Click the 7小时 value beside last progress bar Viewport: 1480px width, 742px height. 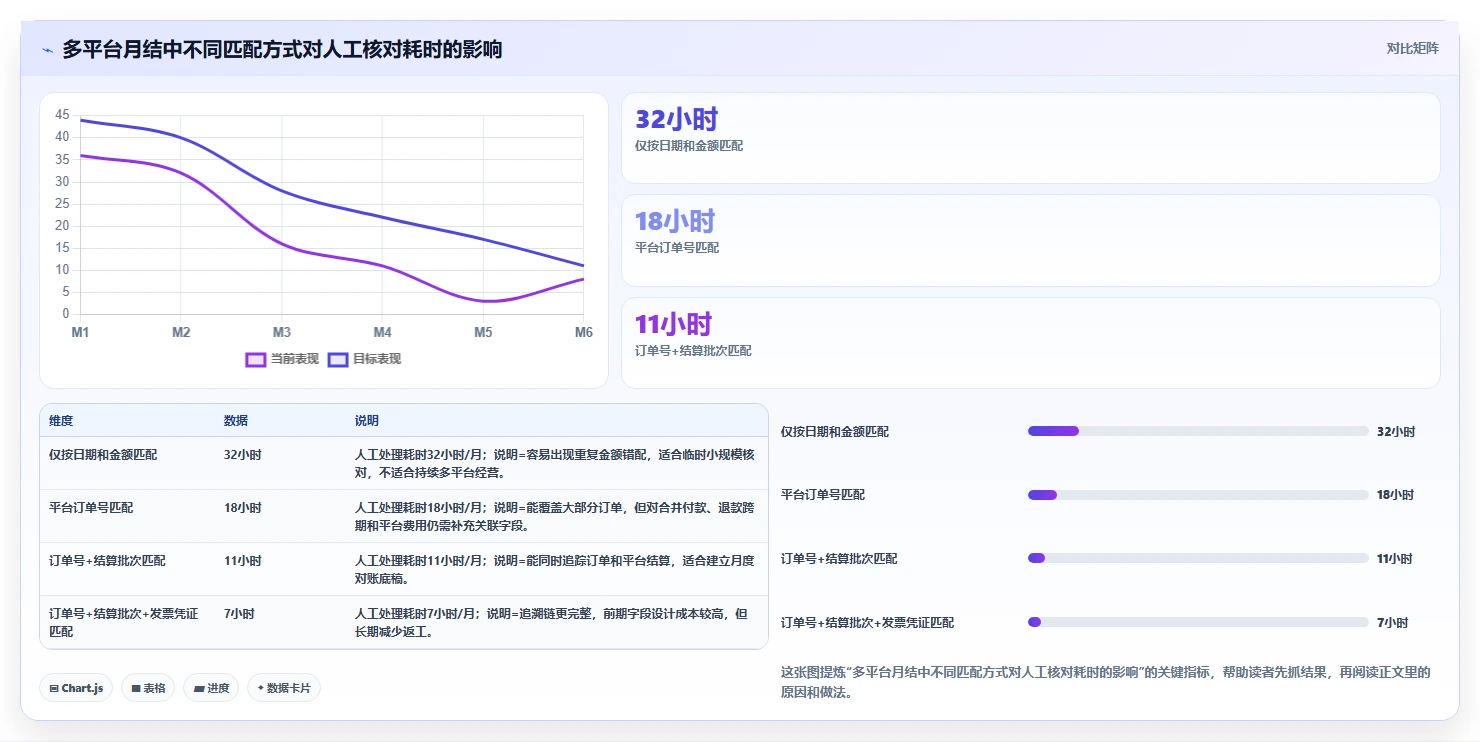click(1392, 623)
